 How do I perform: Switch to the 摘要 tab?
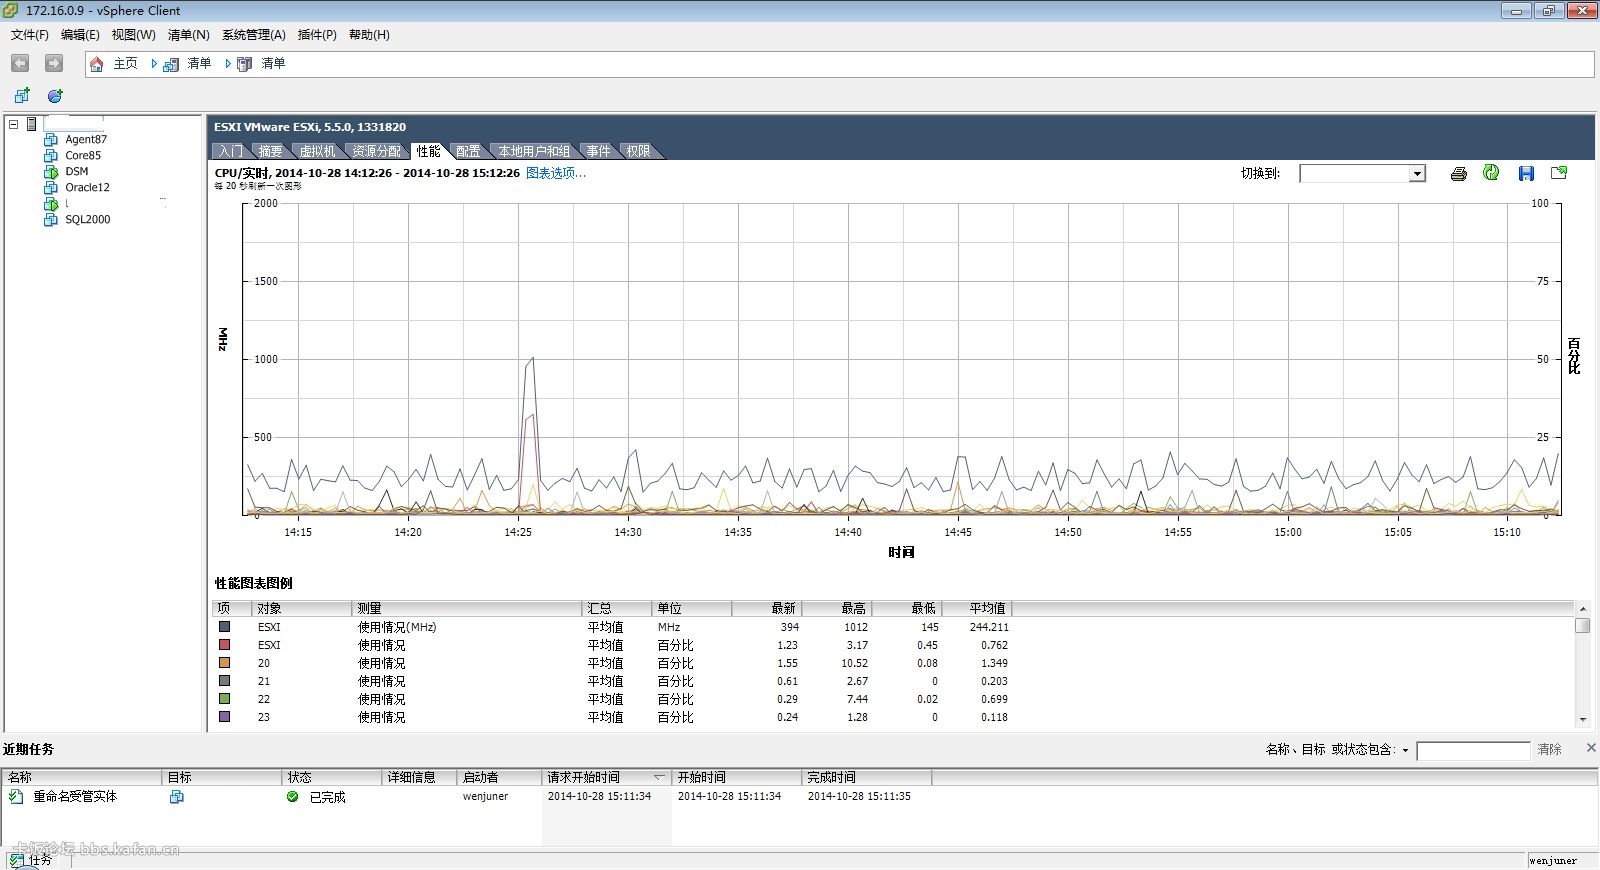[270, 151]
